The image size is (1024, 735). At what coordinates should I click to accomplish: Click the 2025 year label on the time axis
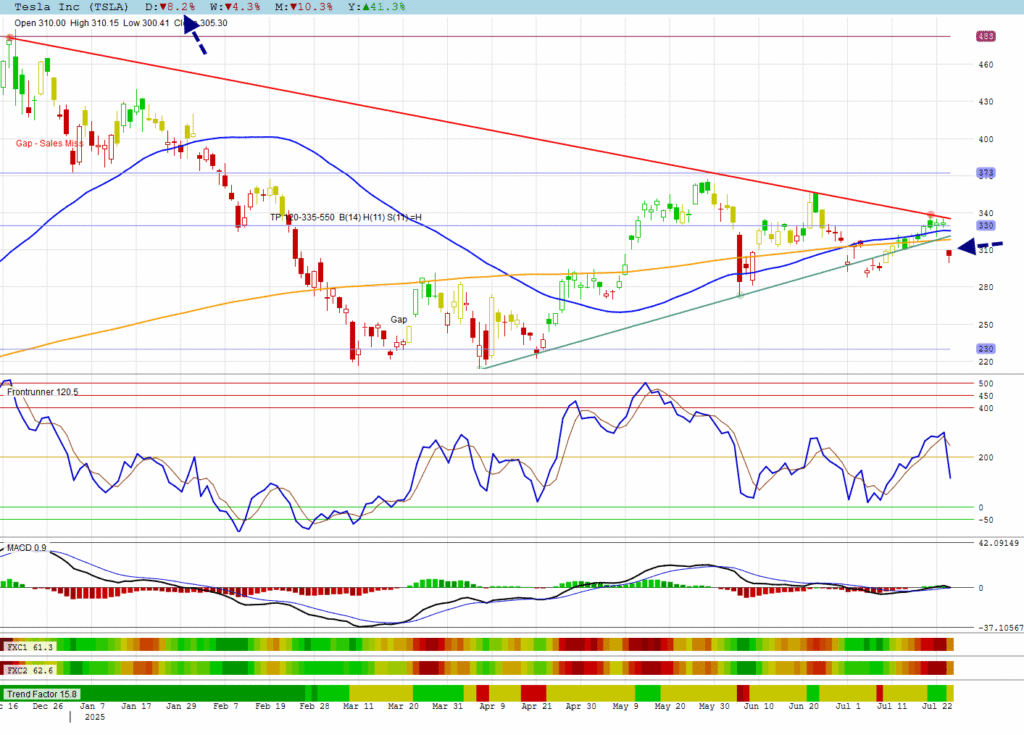(95, 717)
